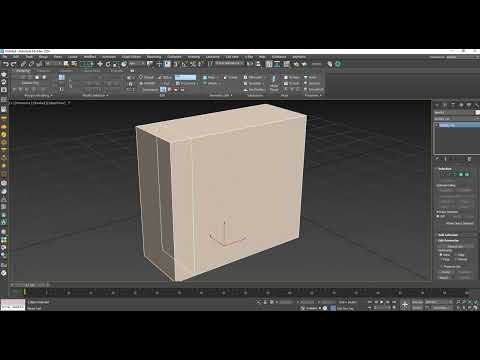Screen dimensions: 480x360
Task: Click the Mirror tool icon
Action: [x=250, y=64]
